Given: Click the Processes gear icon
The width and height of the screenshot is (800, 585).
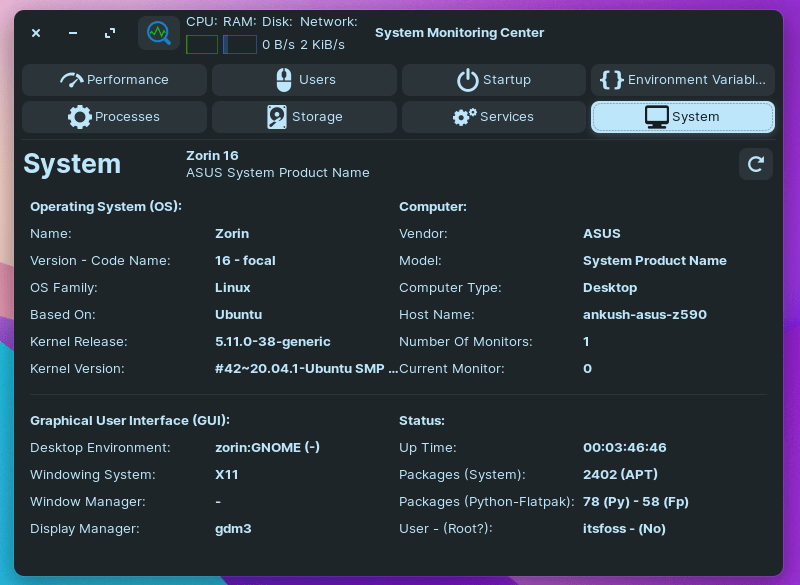Looking at the screenshot, I should (80, 117).
